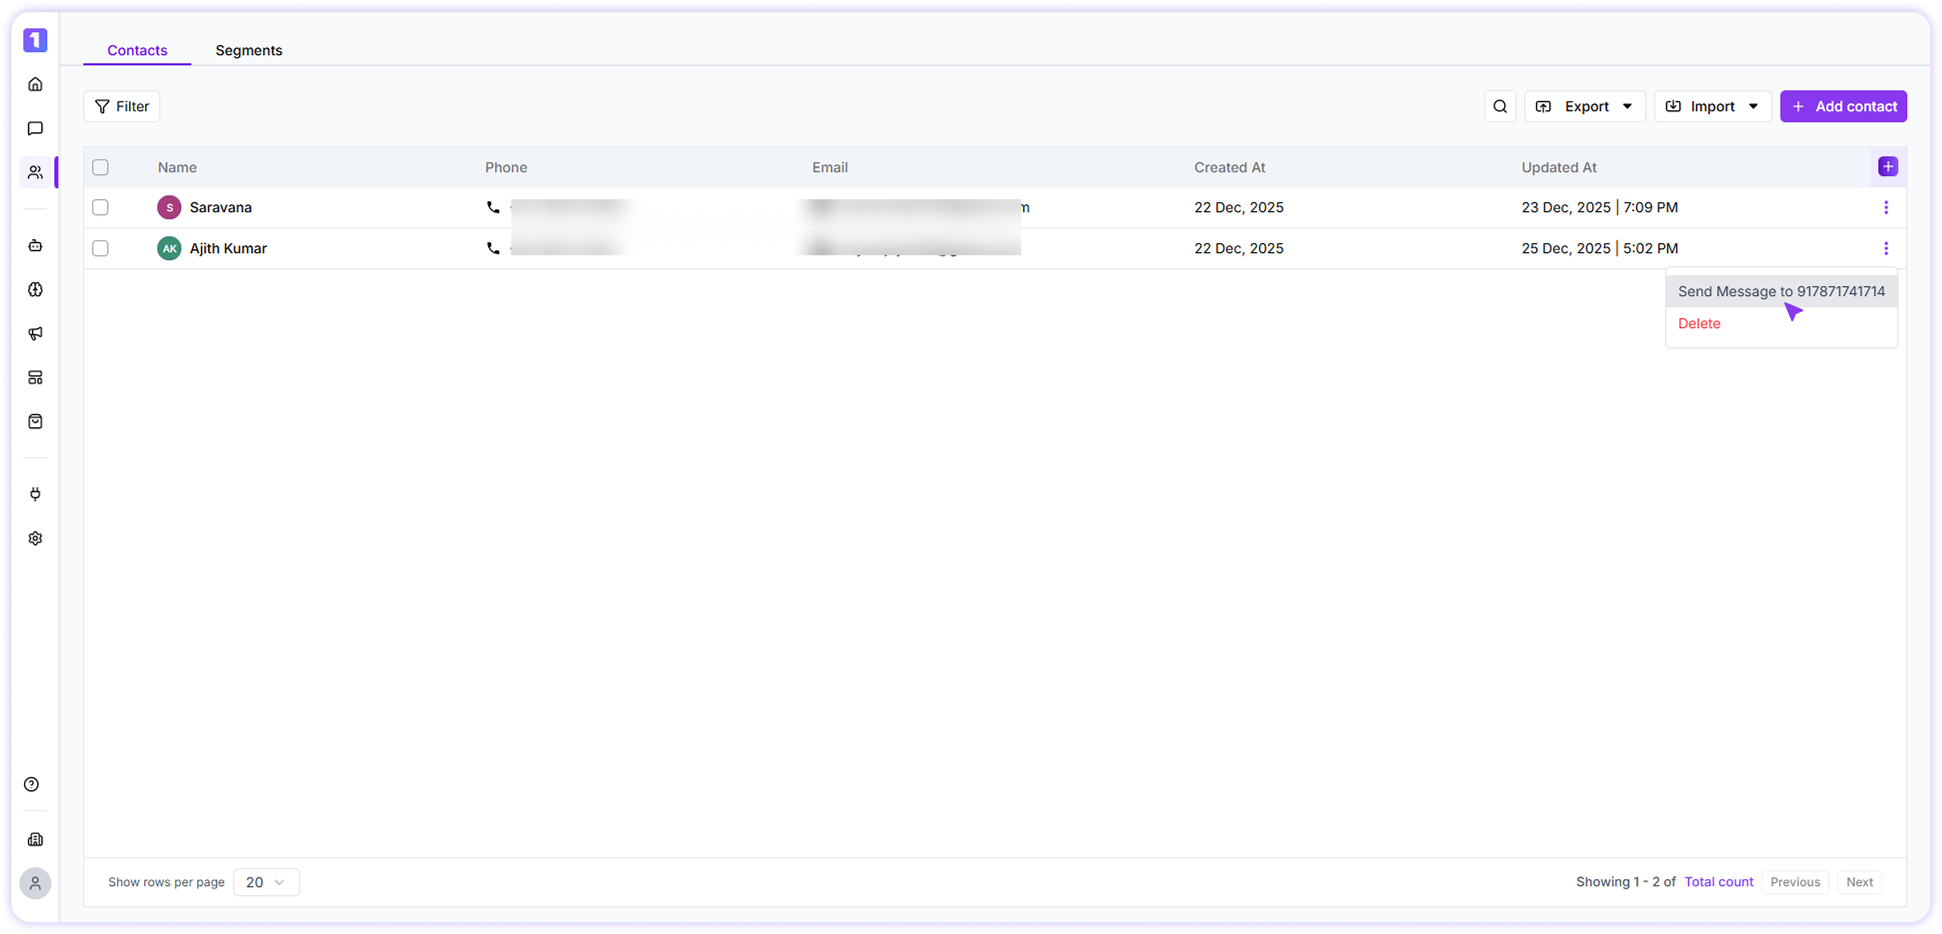Tick the checkbox for Saravana
Viewport: 1942px width, 934px height.
100,208
